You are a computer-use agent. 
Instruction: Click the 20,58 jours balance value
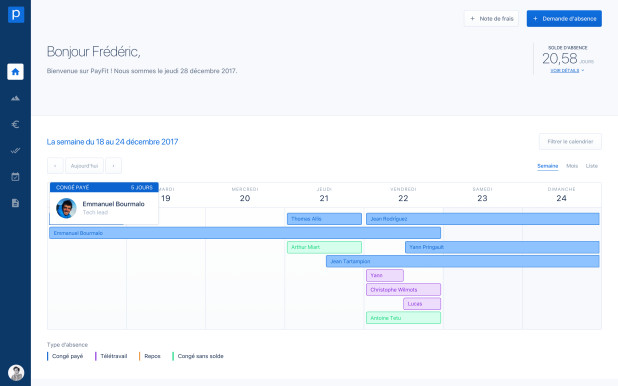pos(567,59)
